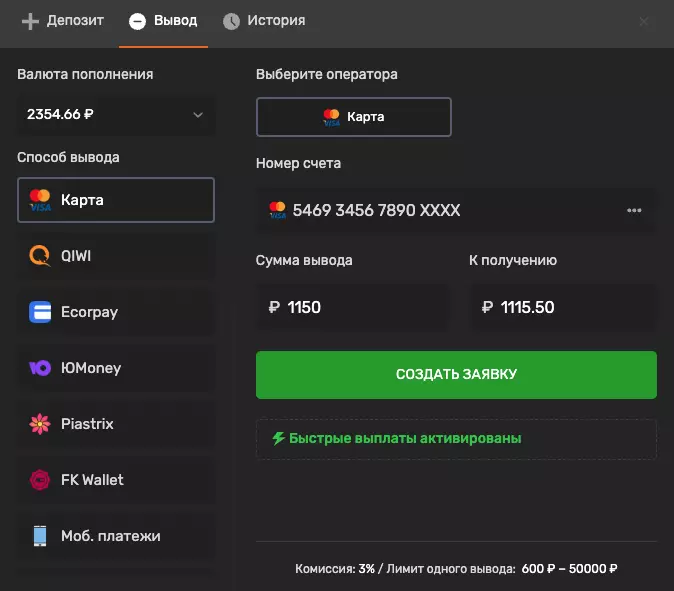Choose the FK Wallet icon
The height and width of the screenshot is (591, 674).
tap(40, 480)
